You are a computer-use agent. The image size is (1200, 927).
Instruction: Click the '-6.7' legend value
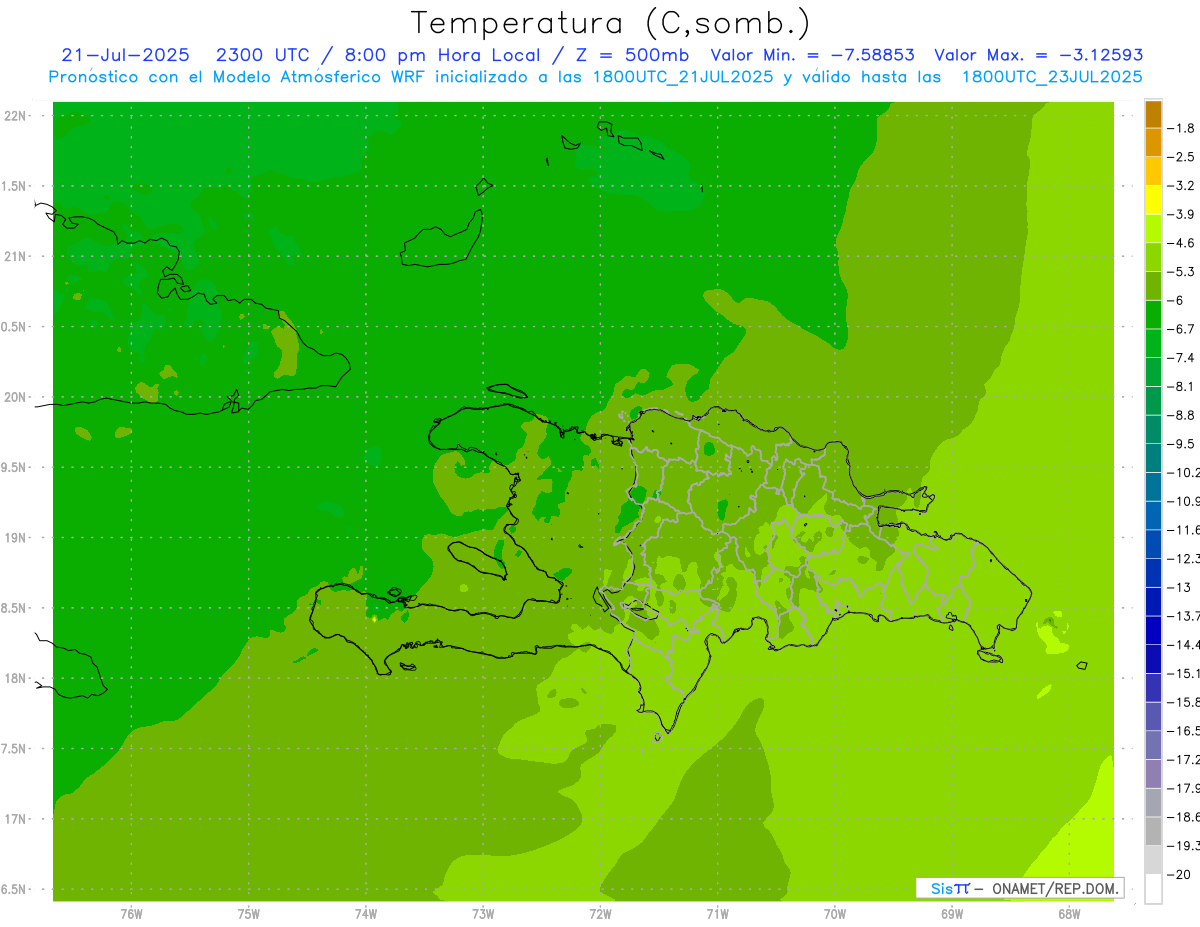tap(1182, 329)
